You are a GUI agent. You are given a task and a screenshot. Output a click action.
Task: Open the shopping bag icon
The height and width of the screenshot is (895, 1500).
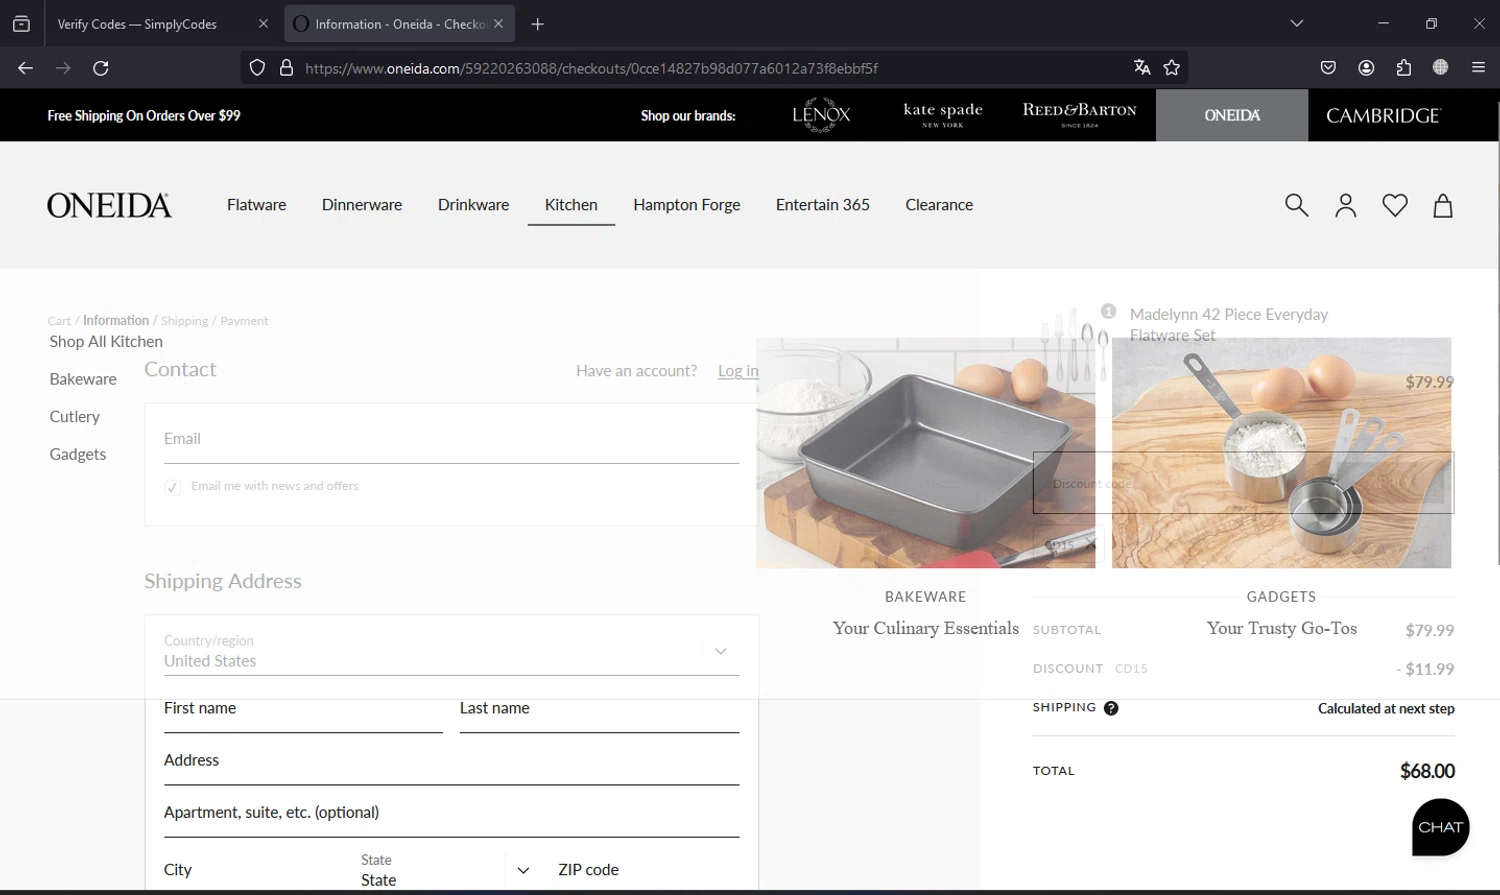[x=1442, y=205]
